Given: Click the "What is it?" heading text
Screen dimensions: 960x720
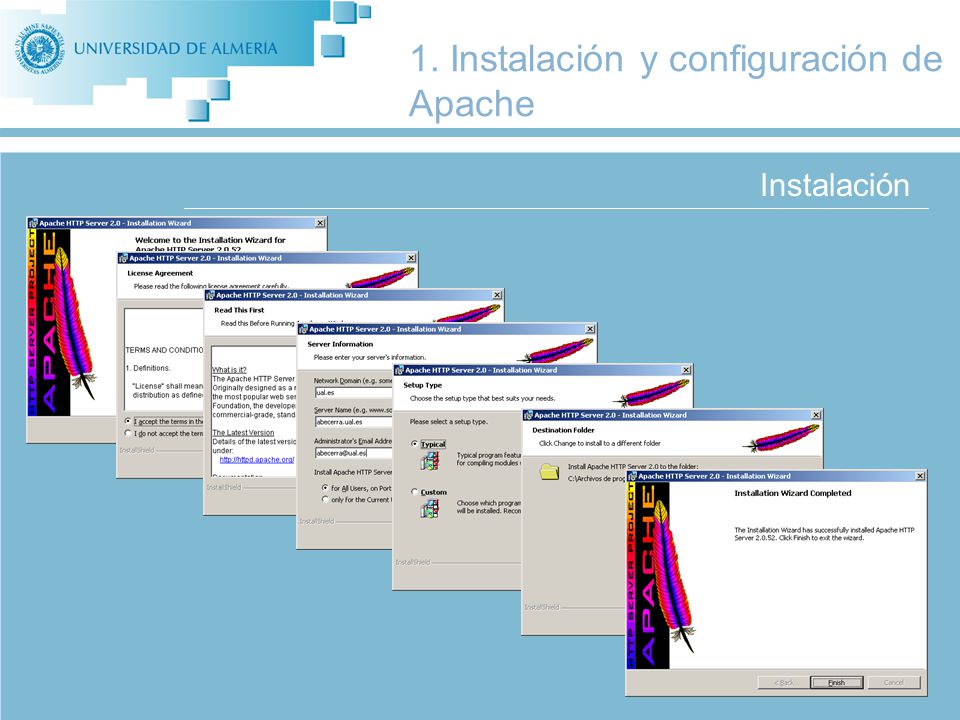Looking at the screenshot, I should [229, 370].
